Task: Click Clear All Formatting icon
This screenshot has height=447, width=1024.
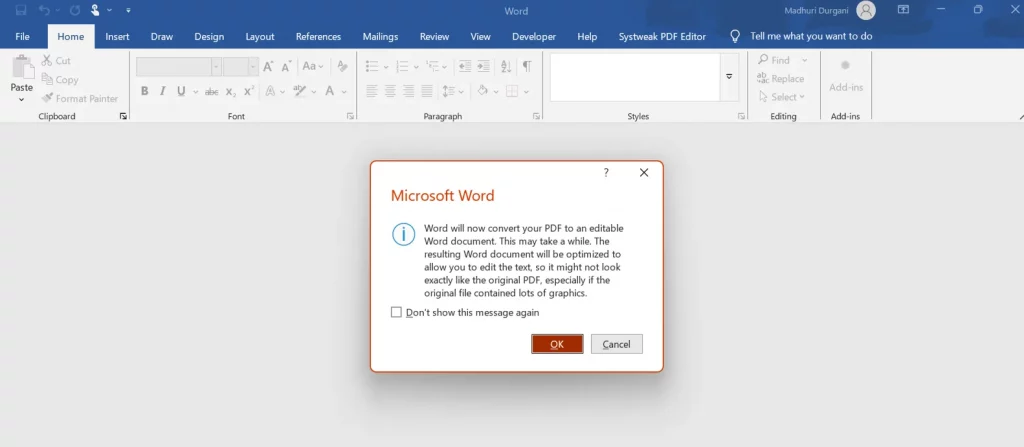Action: pyautogui.click(x=342, y=67)
